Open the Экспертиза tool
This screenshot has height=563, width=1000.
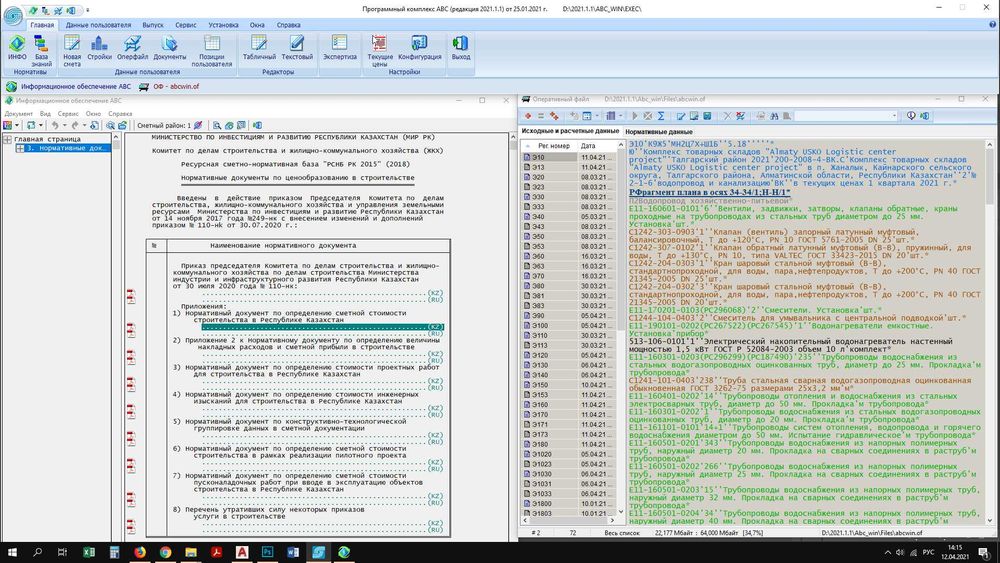point(339,46)
